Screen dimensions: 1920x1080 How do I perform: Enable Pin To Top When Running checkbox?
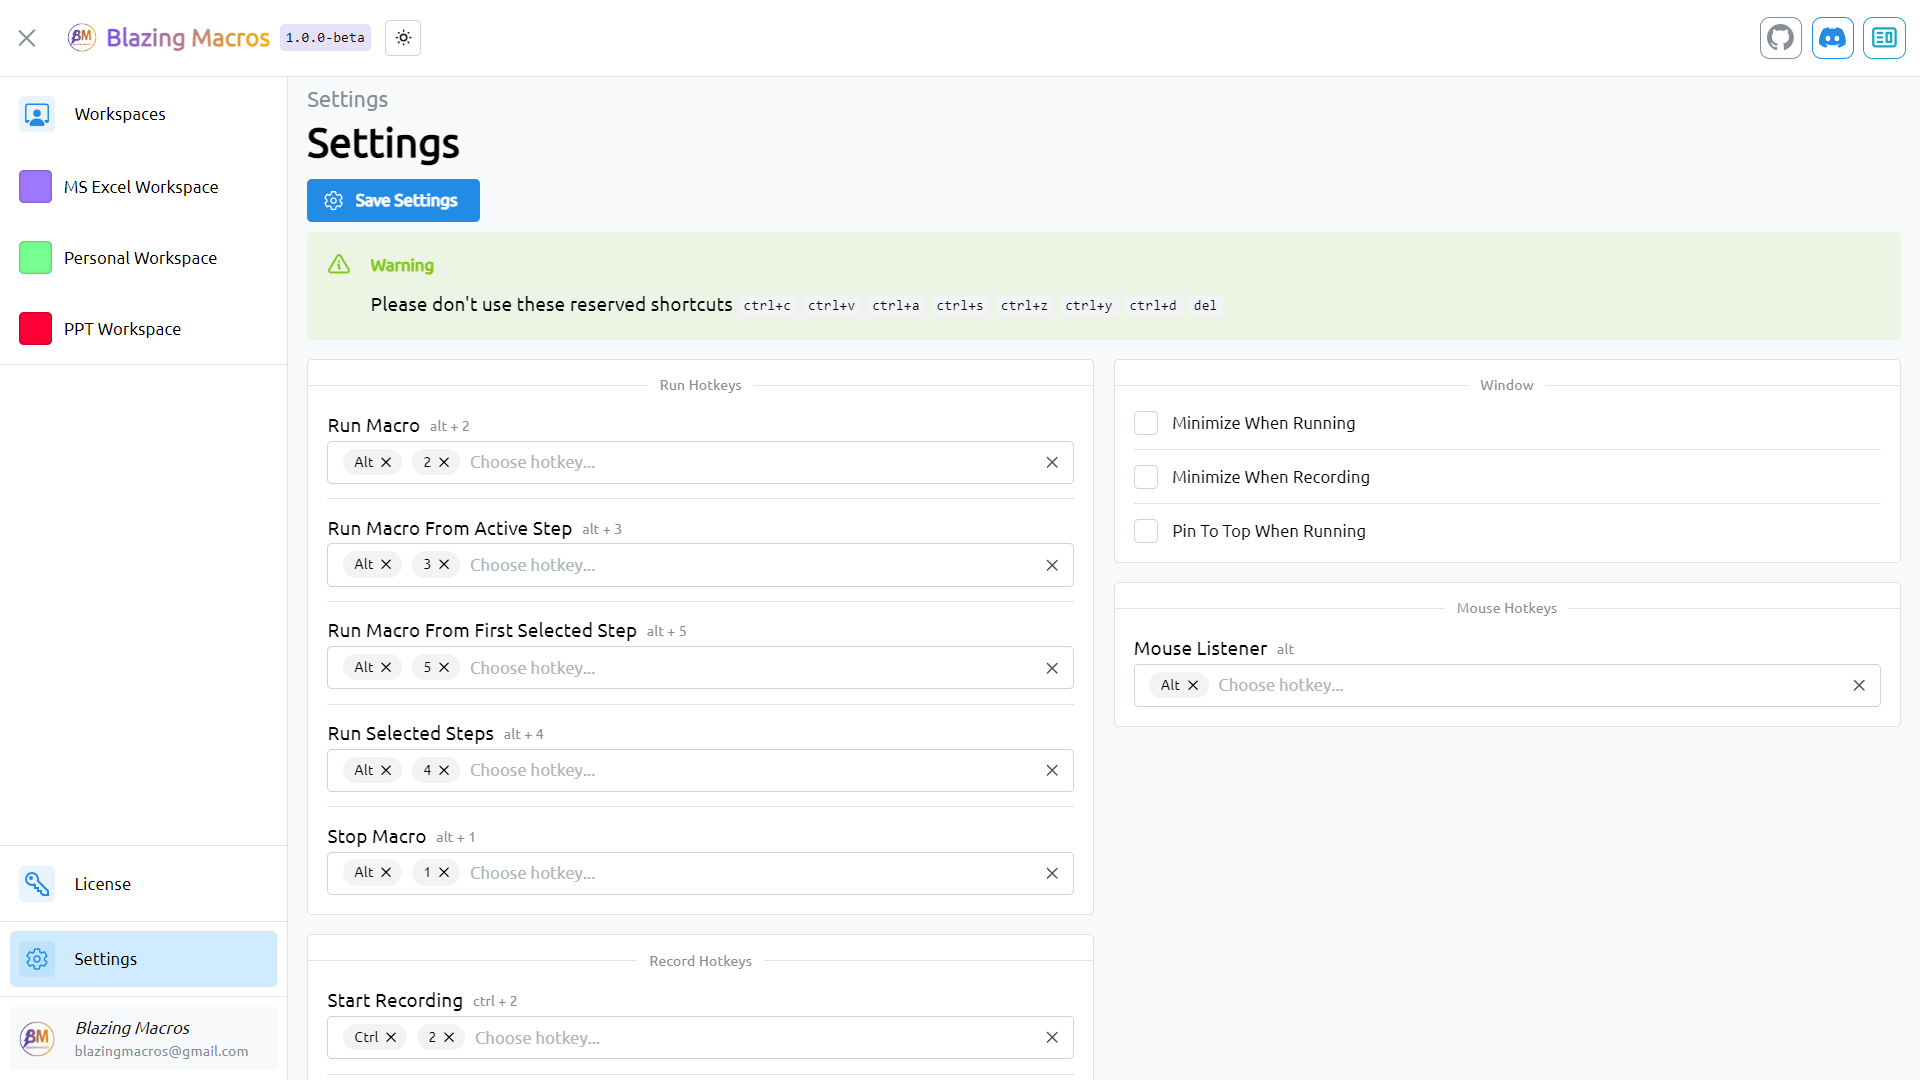pyautogui.click(x=1146, y=531)
